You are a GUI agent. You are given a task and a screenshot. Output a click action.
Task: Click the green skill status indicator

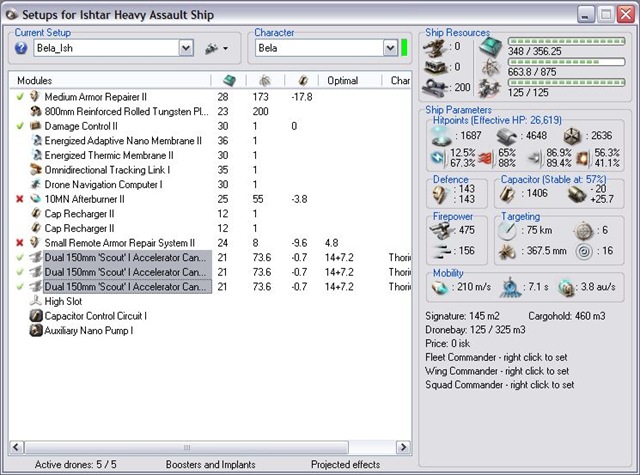click(x=404, y=48)
